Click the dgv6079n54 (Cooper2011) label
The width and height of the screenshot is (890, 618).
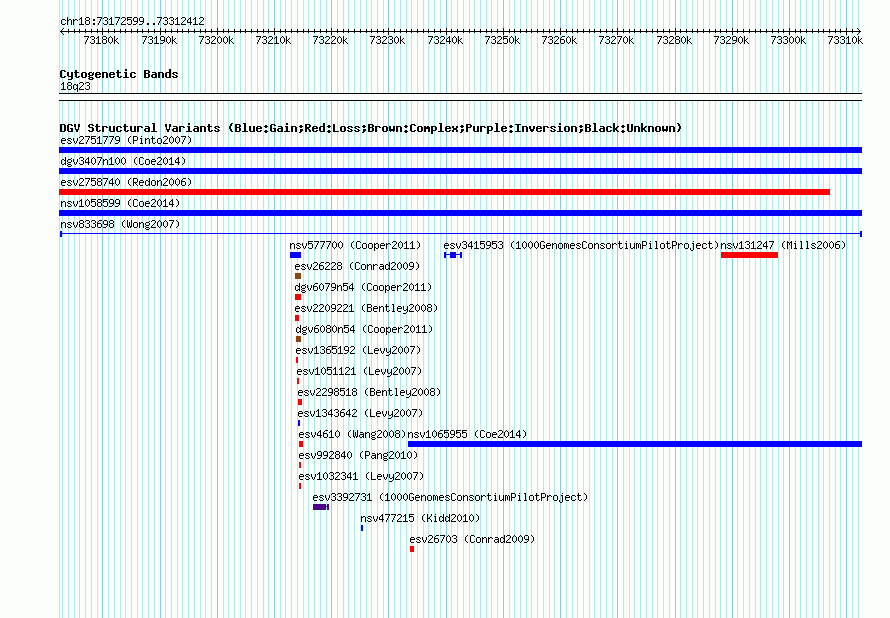click(x=363, y=287)
